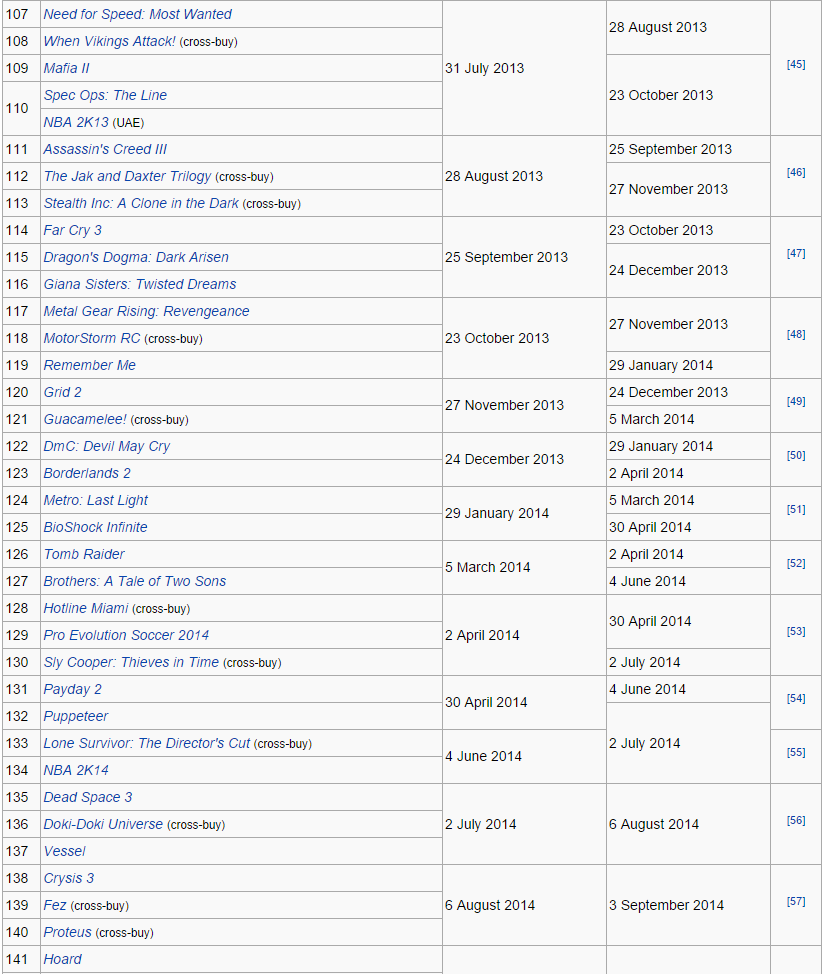This screenshot has height=974, width=840.
Task: Open the Dead Space 3 link
Action: pos(88,798)
